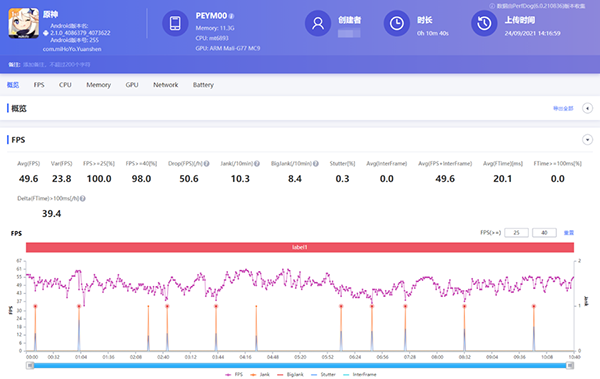Click the Genshin Impact app icon
Screen dimensions: 600x379
(x=24, y=23)
